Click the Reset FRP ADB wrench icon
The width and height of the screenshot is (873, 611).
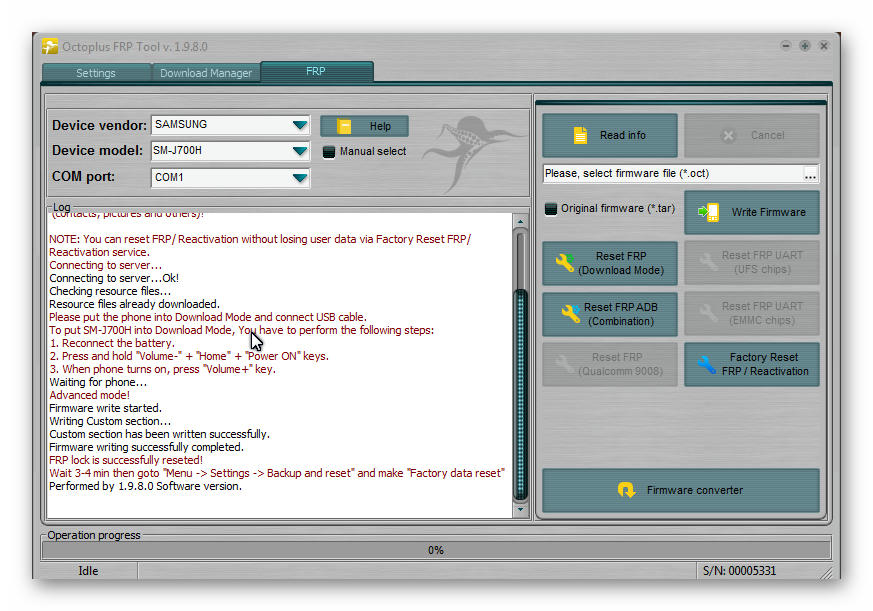pos(571,314)
